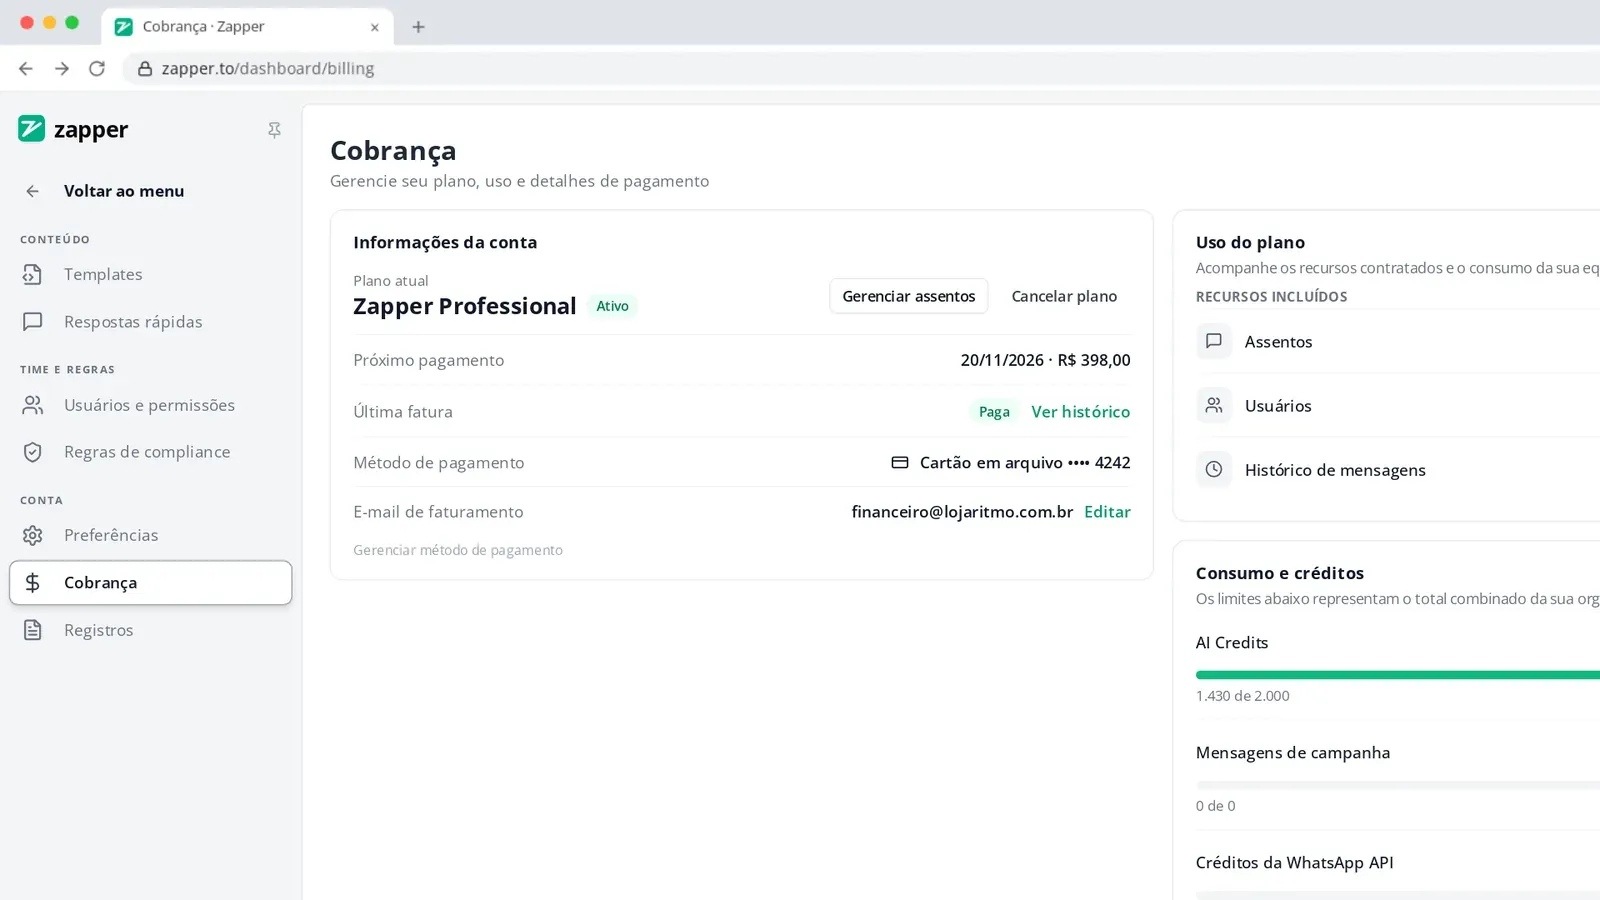Click the Cancelar plano button
1600x900 pixels.
click(1064, 296)
